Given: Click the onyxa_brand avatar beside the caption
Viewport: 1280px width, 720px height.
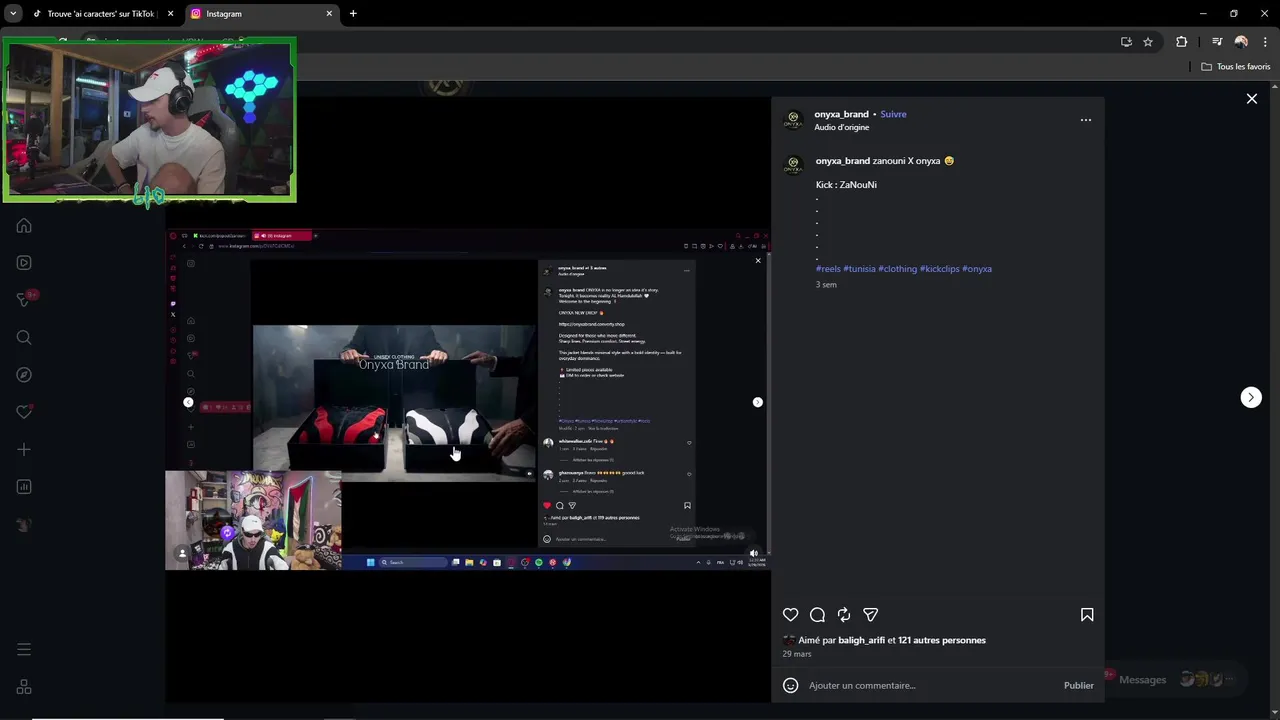Looking at the screenshot, I should pyautogui.click(x=794, y=165).
